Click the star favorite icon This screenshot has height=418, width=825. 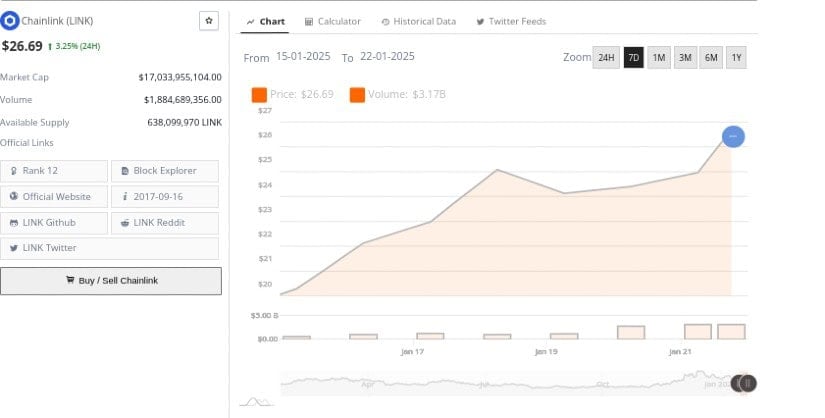[x=209, y=20]
